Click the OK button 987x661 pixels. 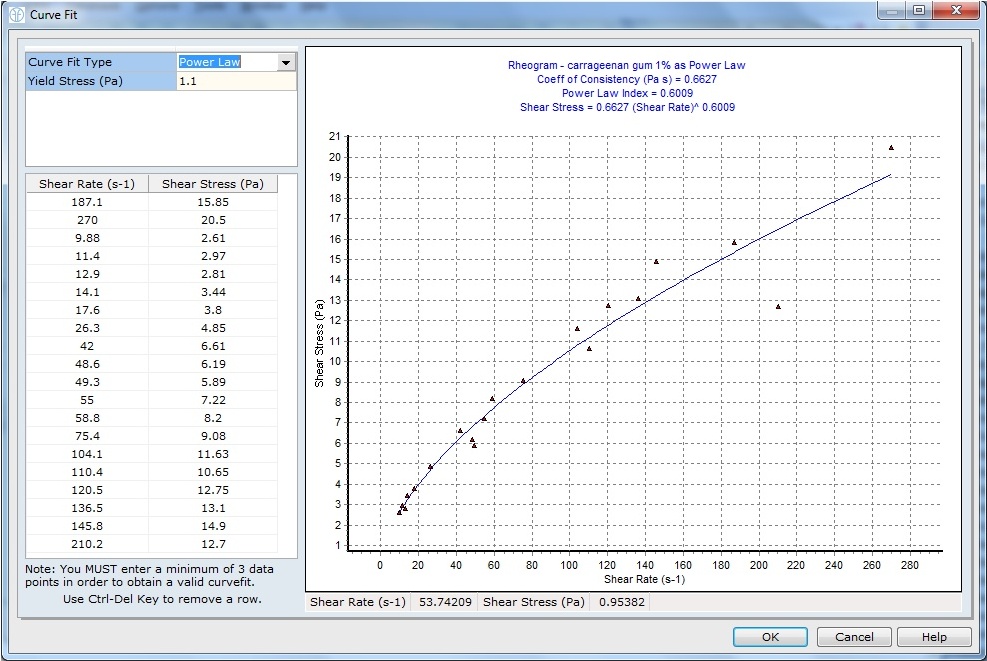[x=769, y=637]
